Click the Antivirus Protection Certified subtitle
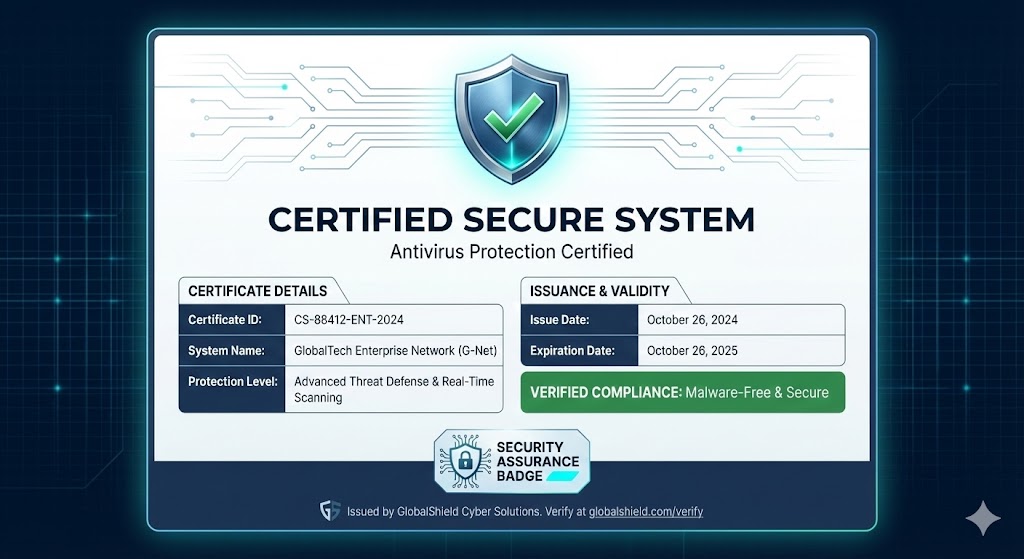 [x=511, y=251]
